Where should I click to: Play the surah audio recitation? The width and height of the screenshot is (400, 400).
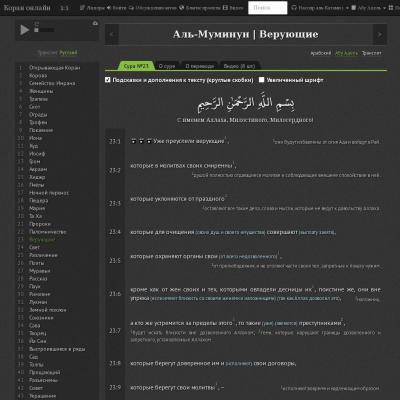24,30
